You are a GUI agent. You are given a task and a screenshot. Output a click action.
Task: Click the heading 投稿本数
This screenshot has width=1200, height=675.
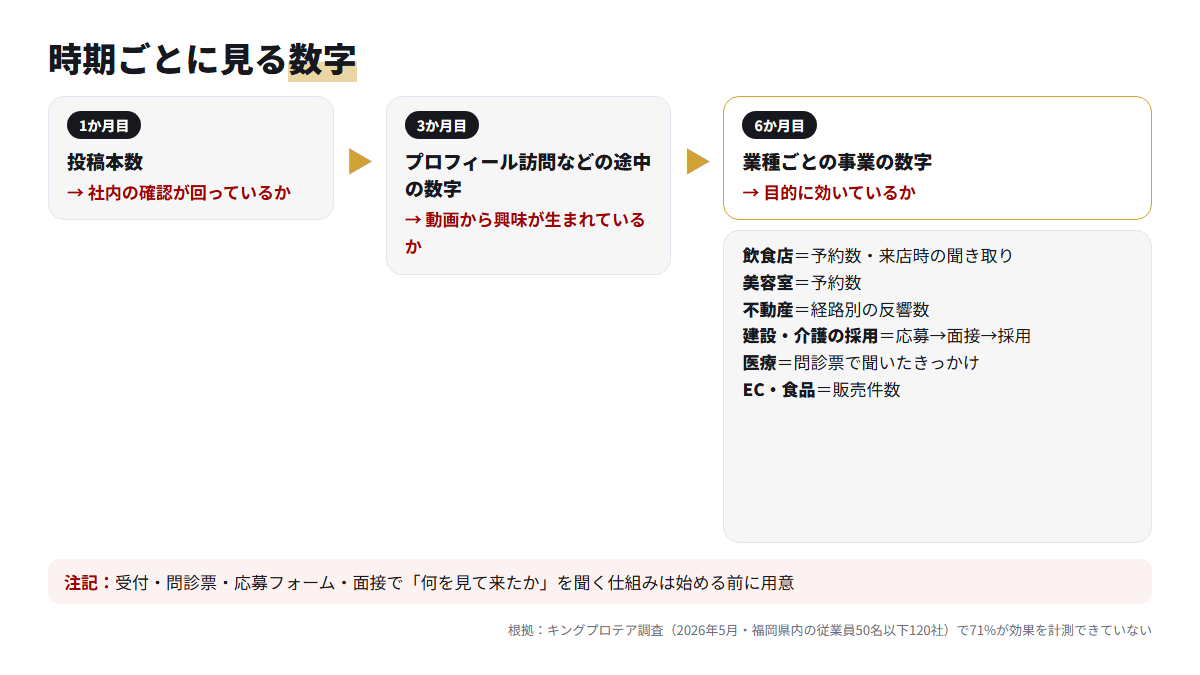click(105, 162)
